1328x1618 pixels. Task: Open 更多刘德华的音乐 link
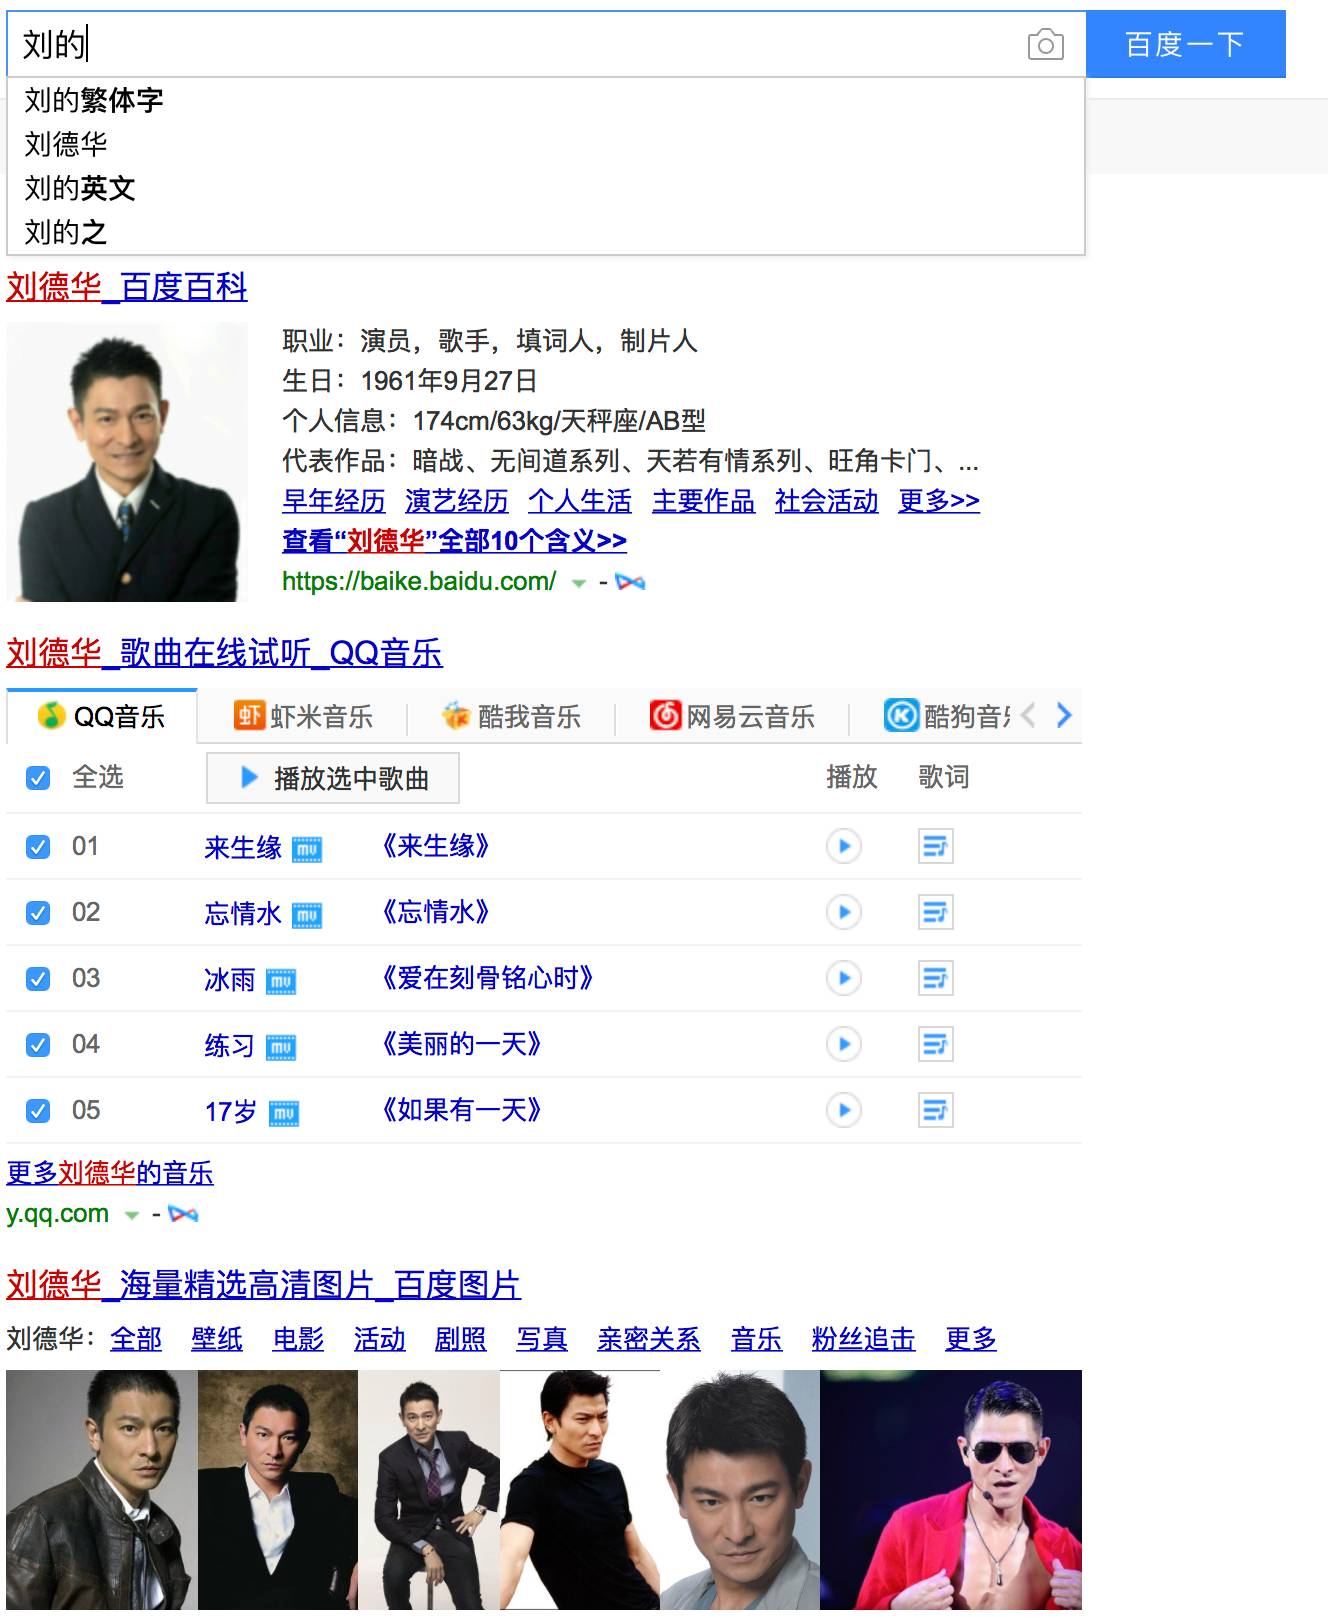coord(110,1173)
